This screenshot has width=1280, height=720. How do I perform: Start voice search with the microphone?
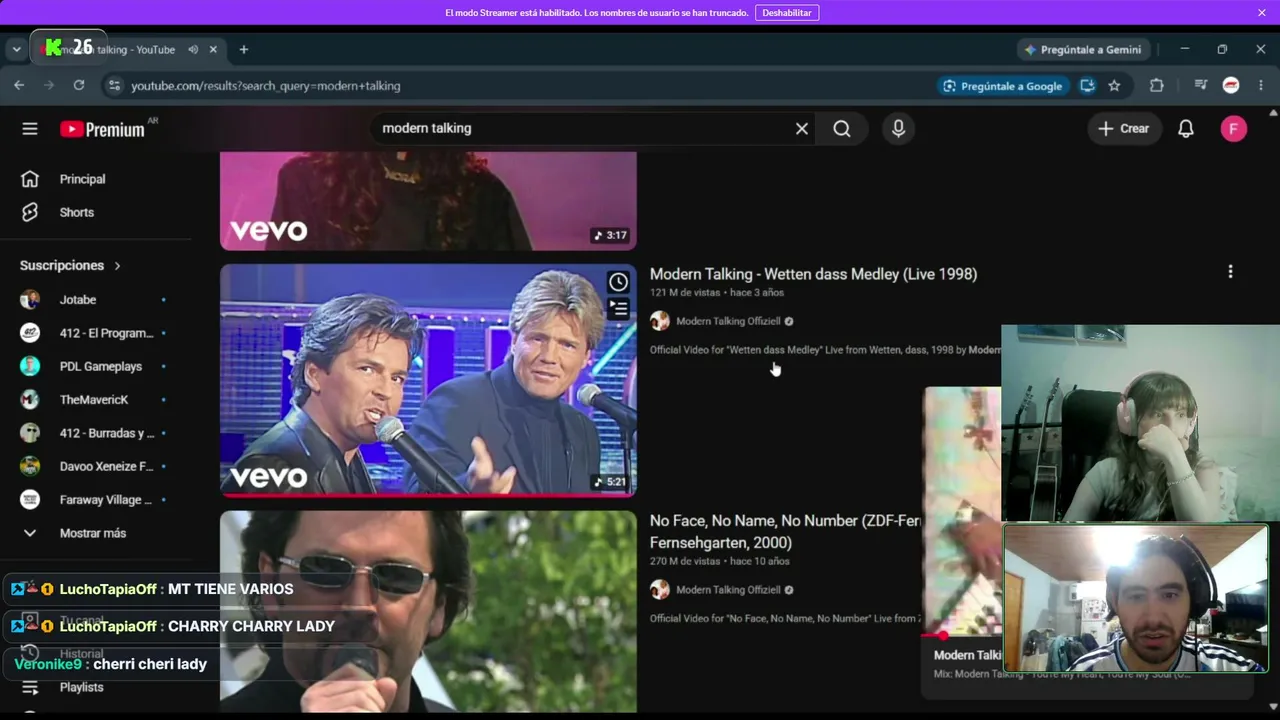pos(898,128)
